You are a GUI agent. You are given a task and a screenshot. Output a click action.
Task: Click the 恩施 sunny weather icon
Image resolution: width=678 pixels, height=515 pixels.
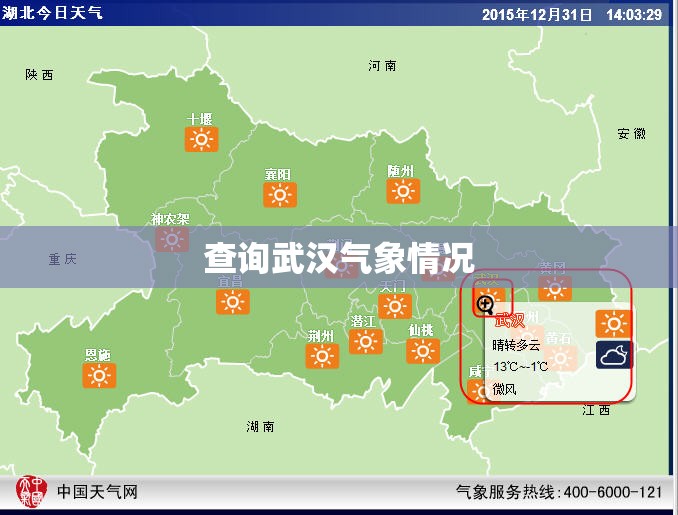pos(99,375)
